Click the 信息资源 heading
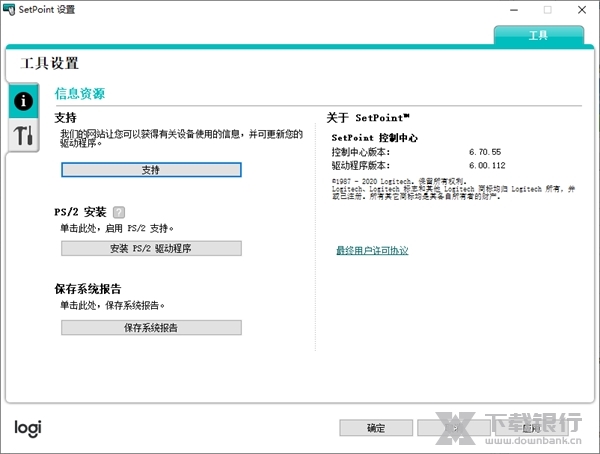The height and width of the screenshot is (454, 600). click(x=80, y=94)
